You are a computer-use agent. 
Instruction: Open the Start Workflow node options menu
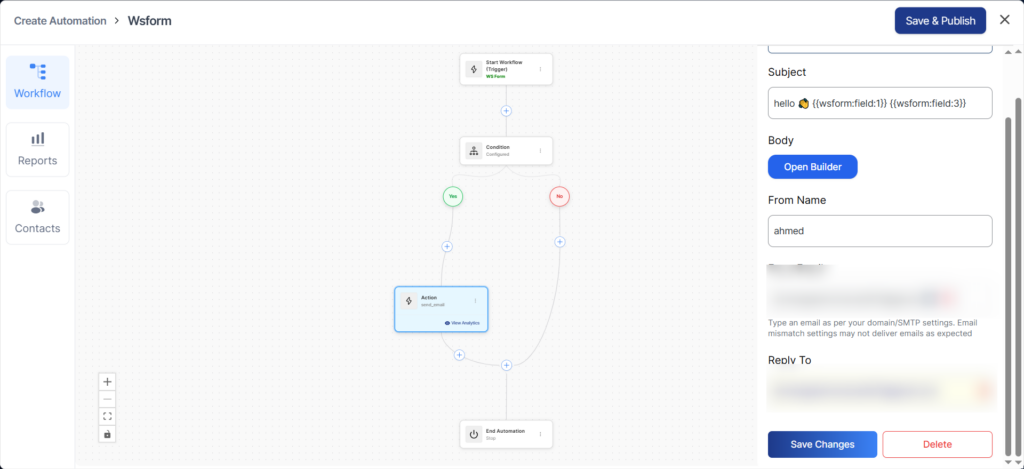[x=540, y=69]
